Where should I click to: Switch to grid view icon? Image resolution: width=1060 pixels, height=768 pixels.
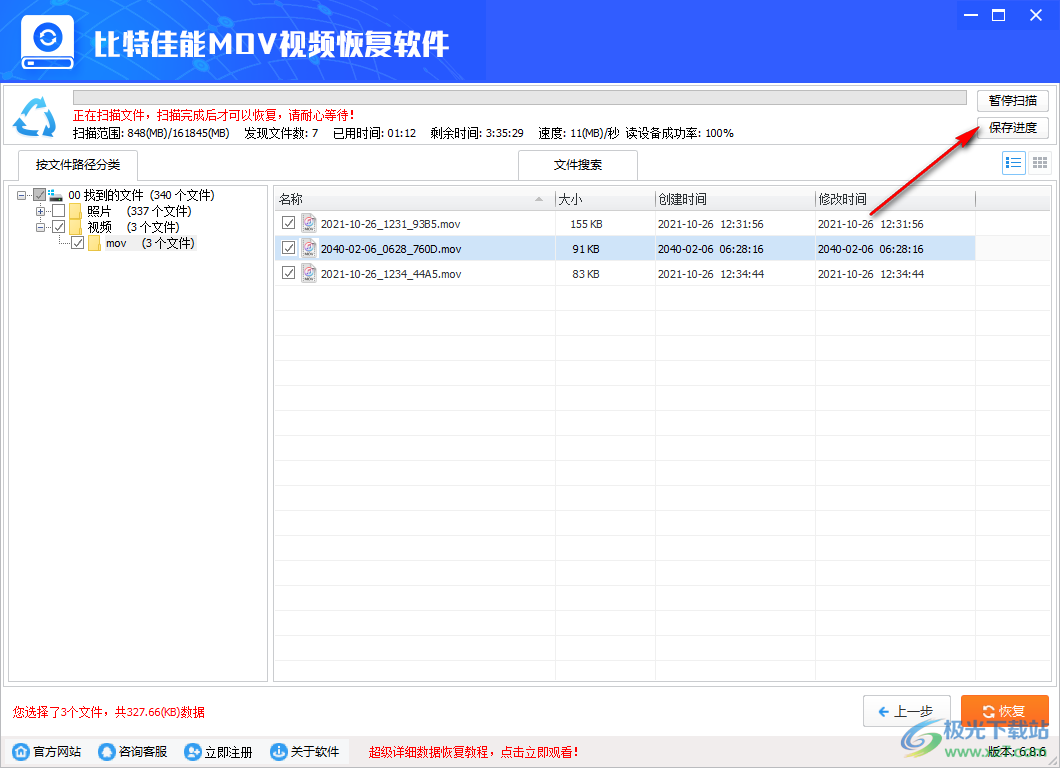coord(1039,162)
